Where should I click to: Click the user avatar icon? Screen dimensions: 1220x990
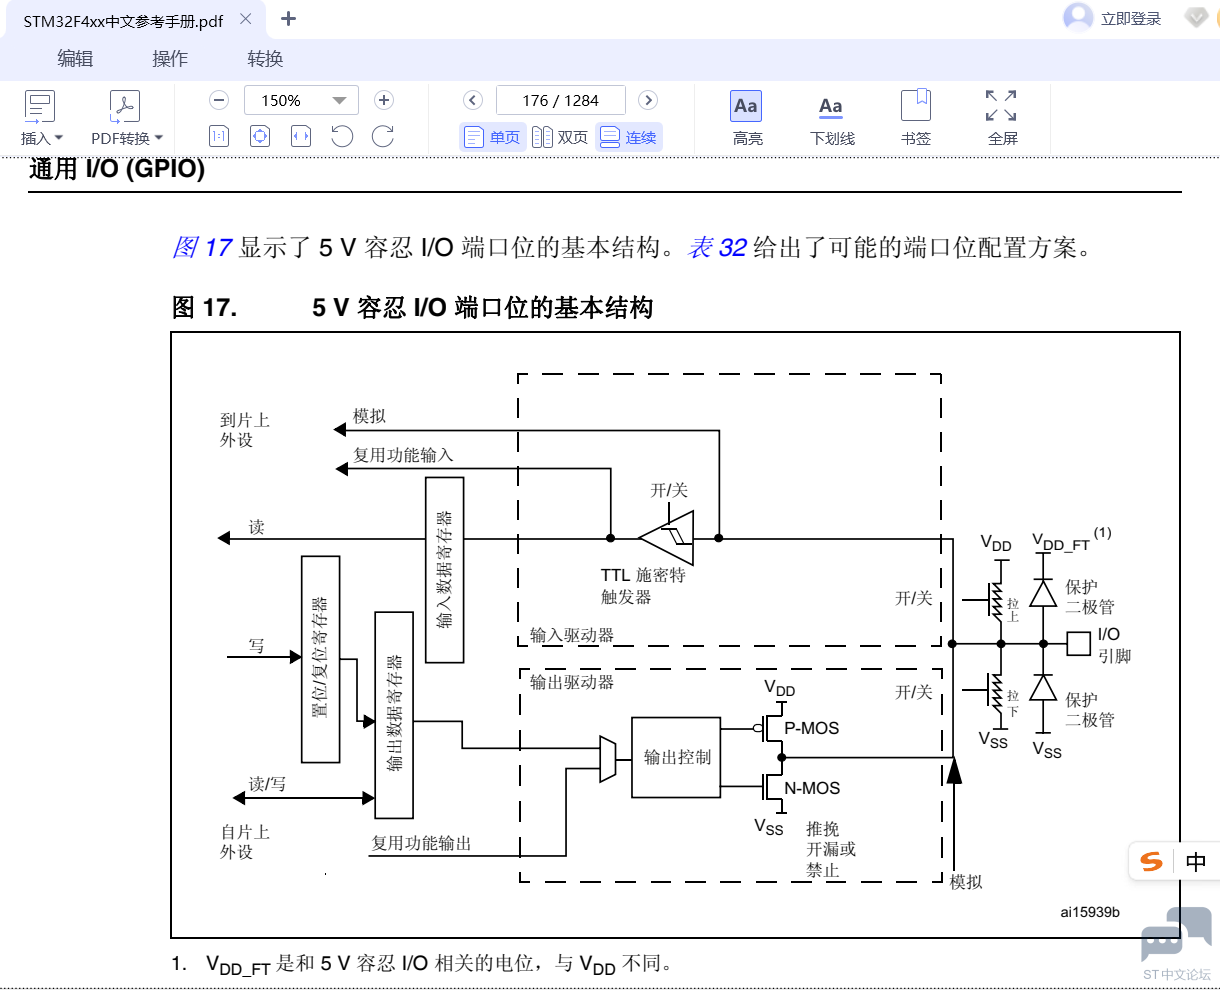coord(1078,17)
